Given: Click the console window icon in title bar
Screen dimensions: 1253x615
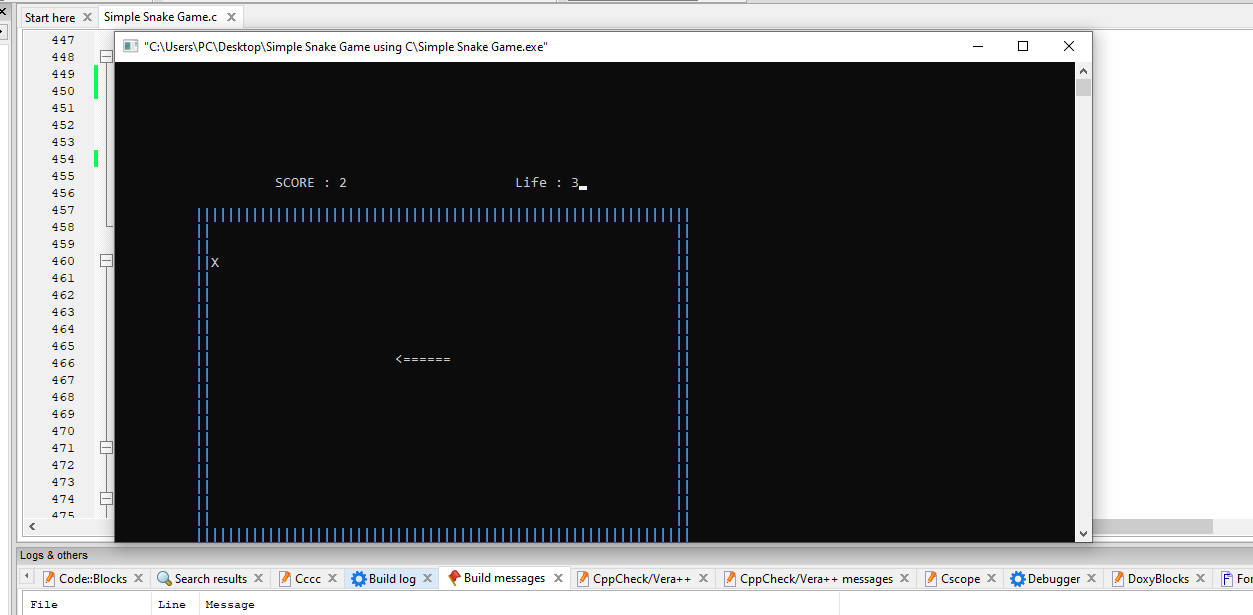Looking at the screenshot, I should [130, 46].
